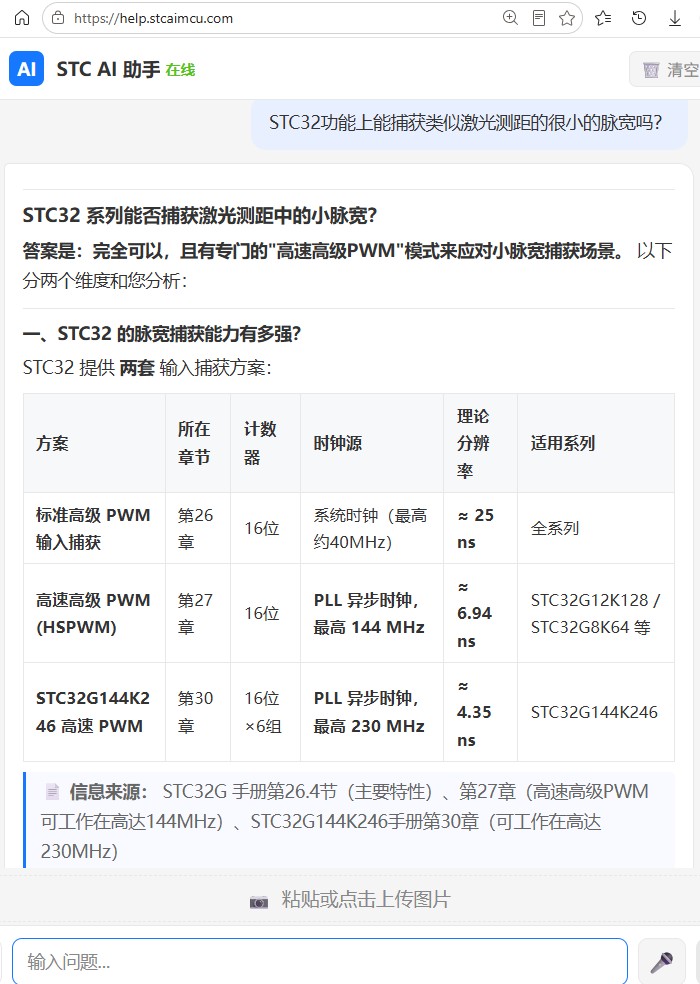Image resolution: width=700 pixels, height=984 pixels.
Task: Click cell ≈ 25 ns
Action: click(x=480, y=528)
